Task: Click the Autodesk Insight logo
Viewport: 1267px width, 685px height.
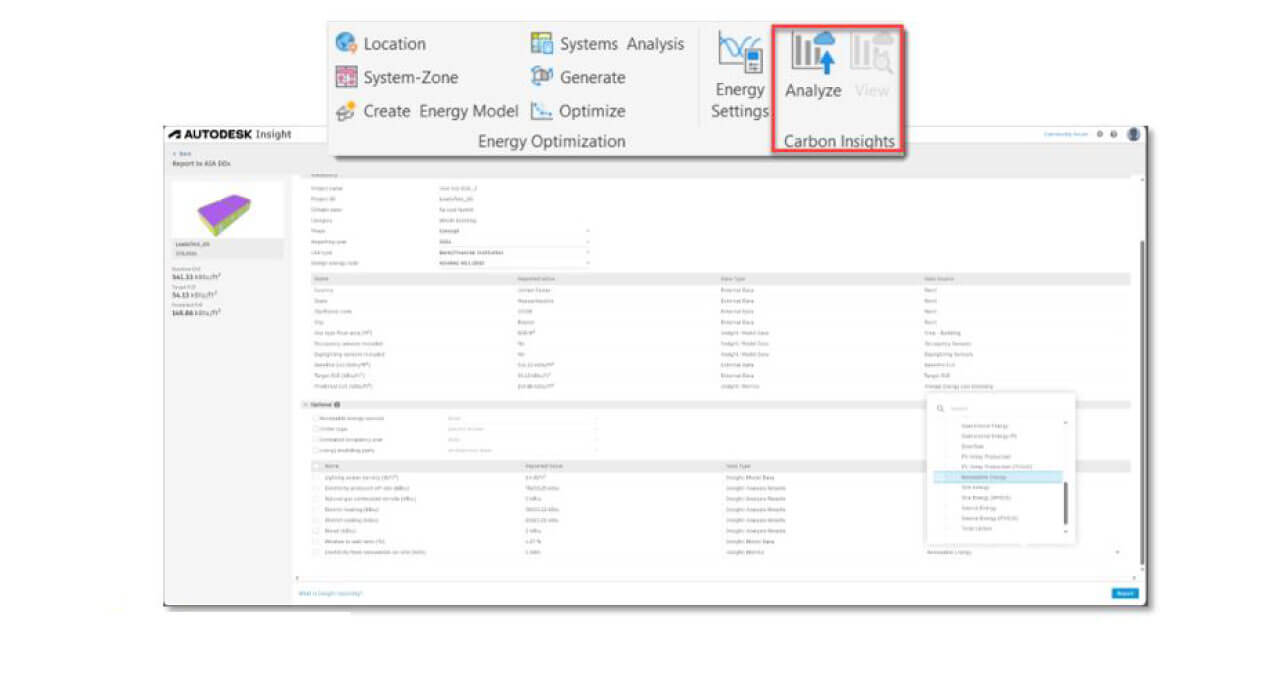Action: [x=229, y=134]
